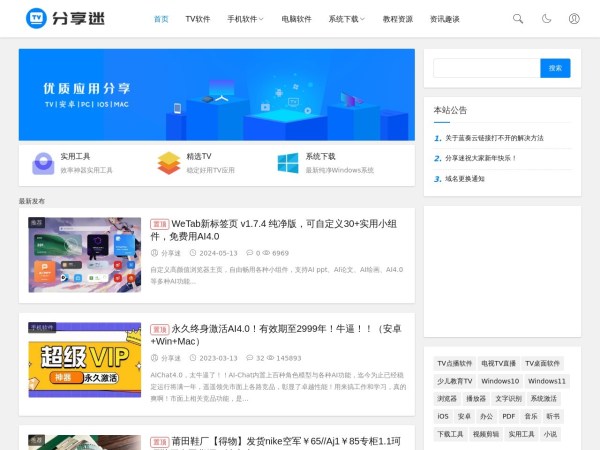600x450 pixels.
Task: Select the 音乐 tag
Action: (531, 416)
